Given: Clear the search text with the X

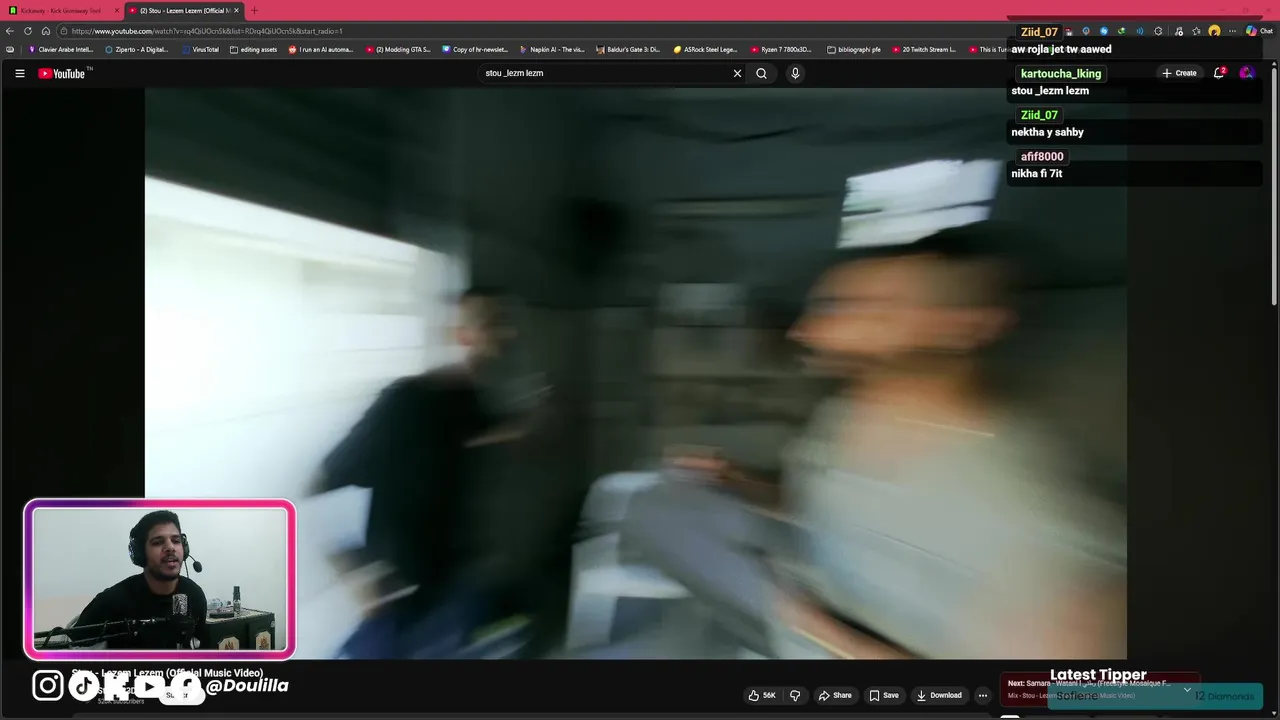Looking at the screenshot, I should (x=737, y=73).
